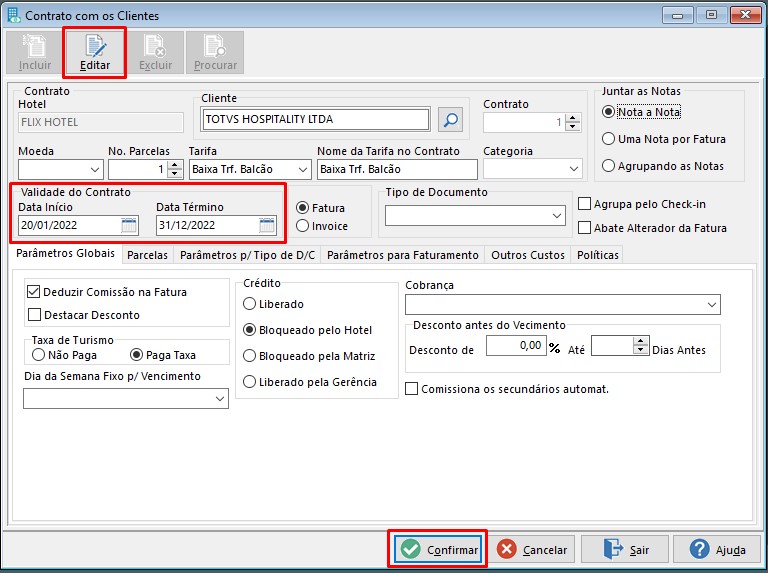The width and height of the screenshot is (768, 573).
Task: Click Nome da Tarifa no Contrato field
Action: click(397, 169)
